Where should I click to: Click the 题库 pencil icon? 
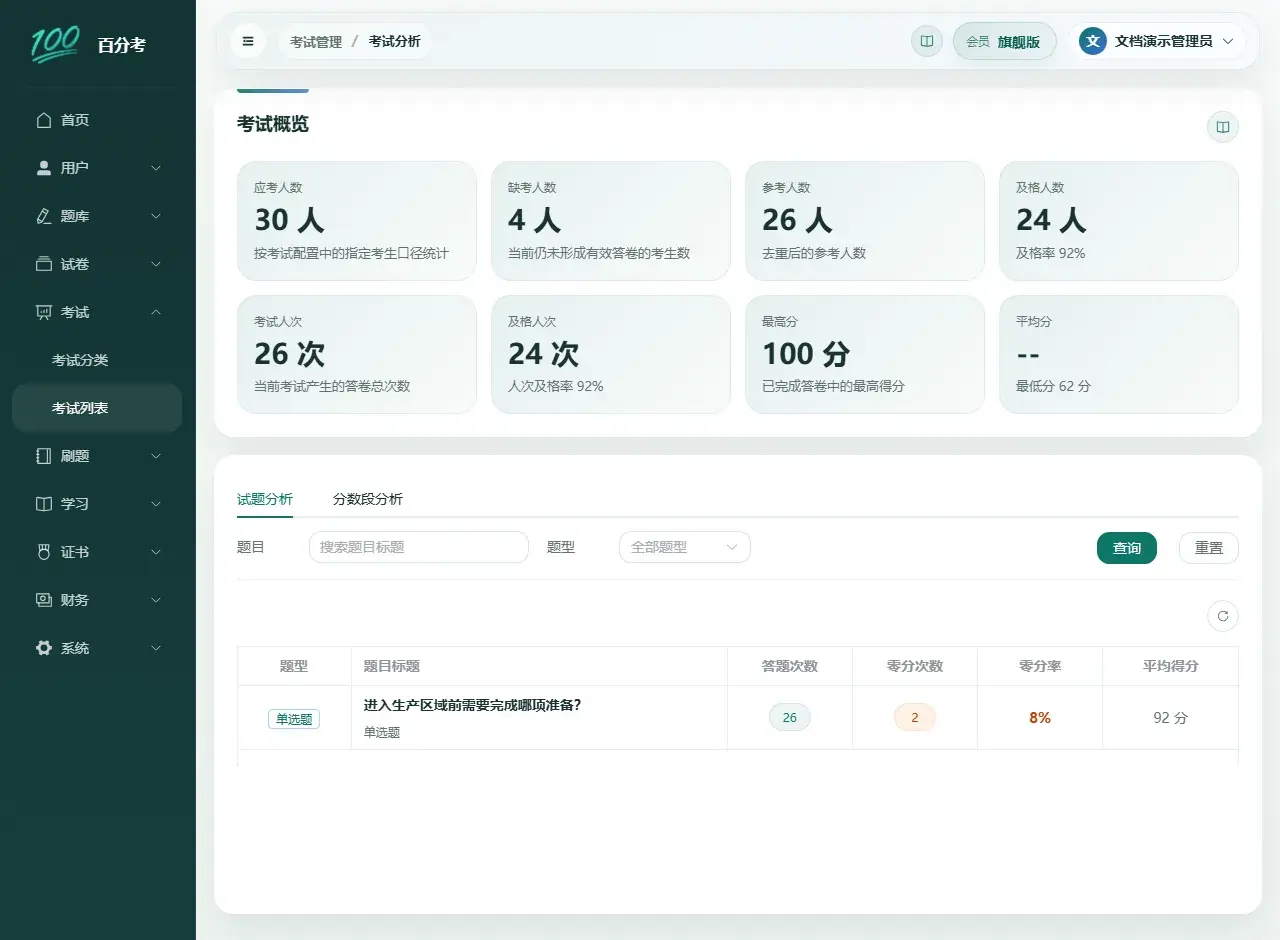click(43, 216)
